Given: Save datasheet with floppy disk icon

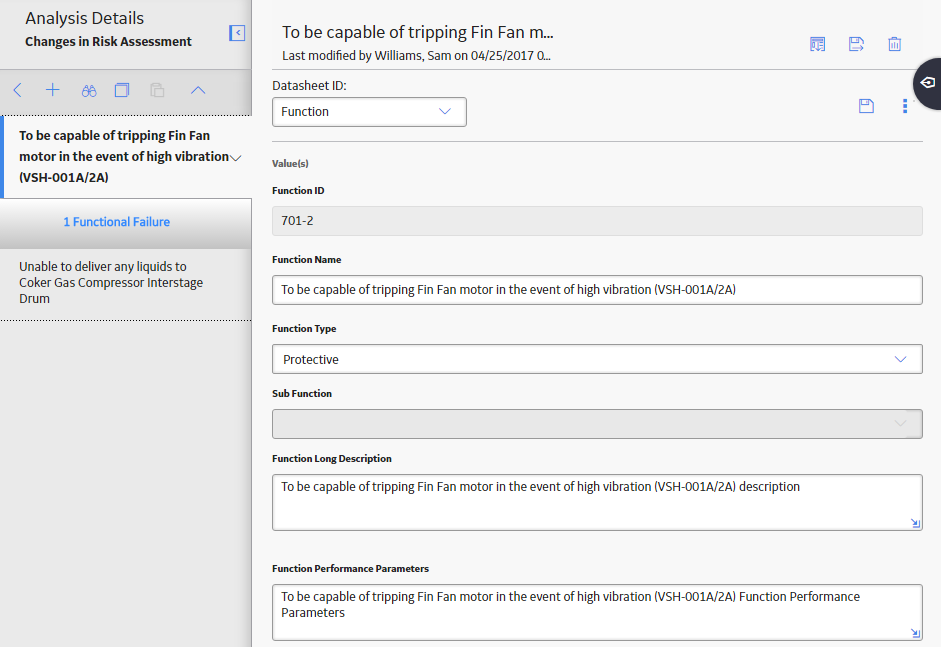Looking at the screenshot, I should (866, 106).
